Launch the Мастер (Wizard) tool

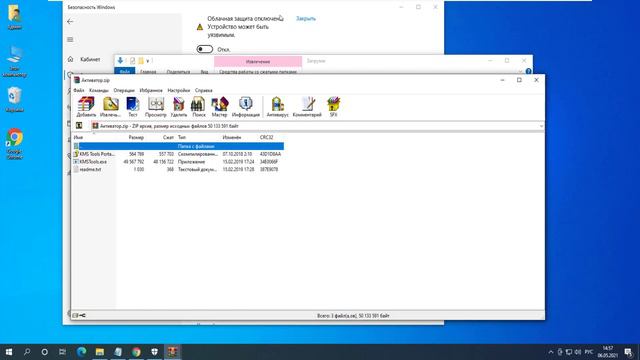pos(219,107)
